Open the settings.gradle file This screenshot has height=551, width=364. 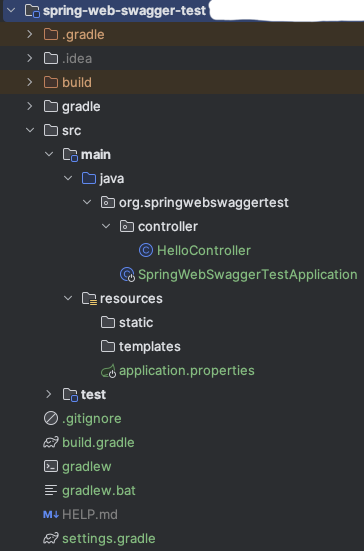(109, 539)
